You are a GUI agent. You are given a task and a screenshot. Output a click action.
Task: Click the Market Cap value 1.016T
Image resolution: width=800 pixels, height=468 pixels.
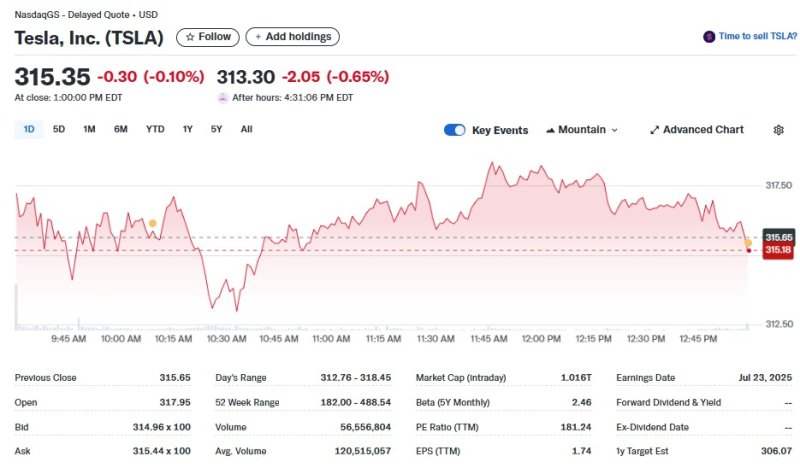(576, 378)
